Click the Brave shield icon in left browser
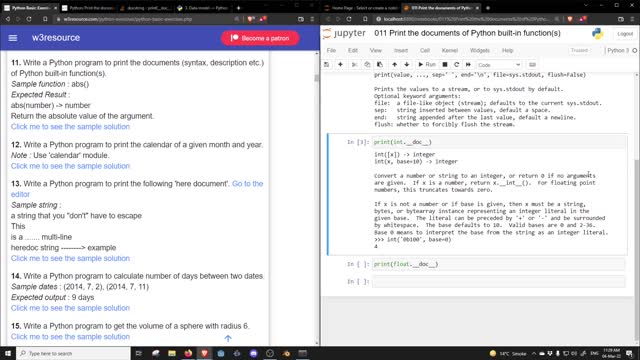 click(251, 19)
